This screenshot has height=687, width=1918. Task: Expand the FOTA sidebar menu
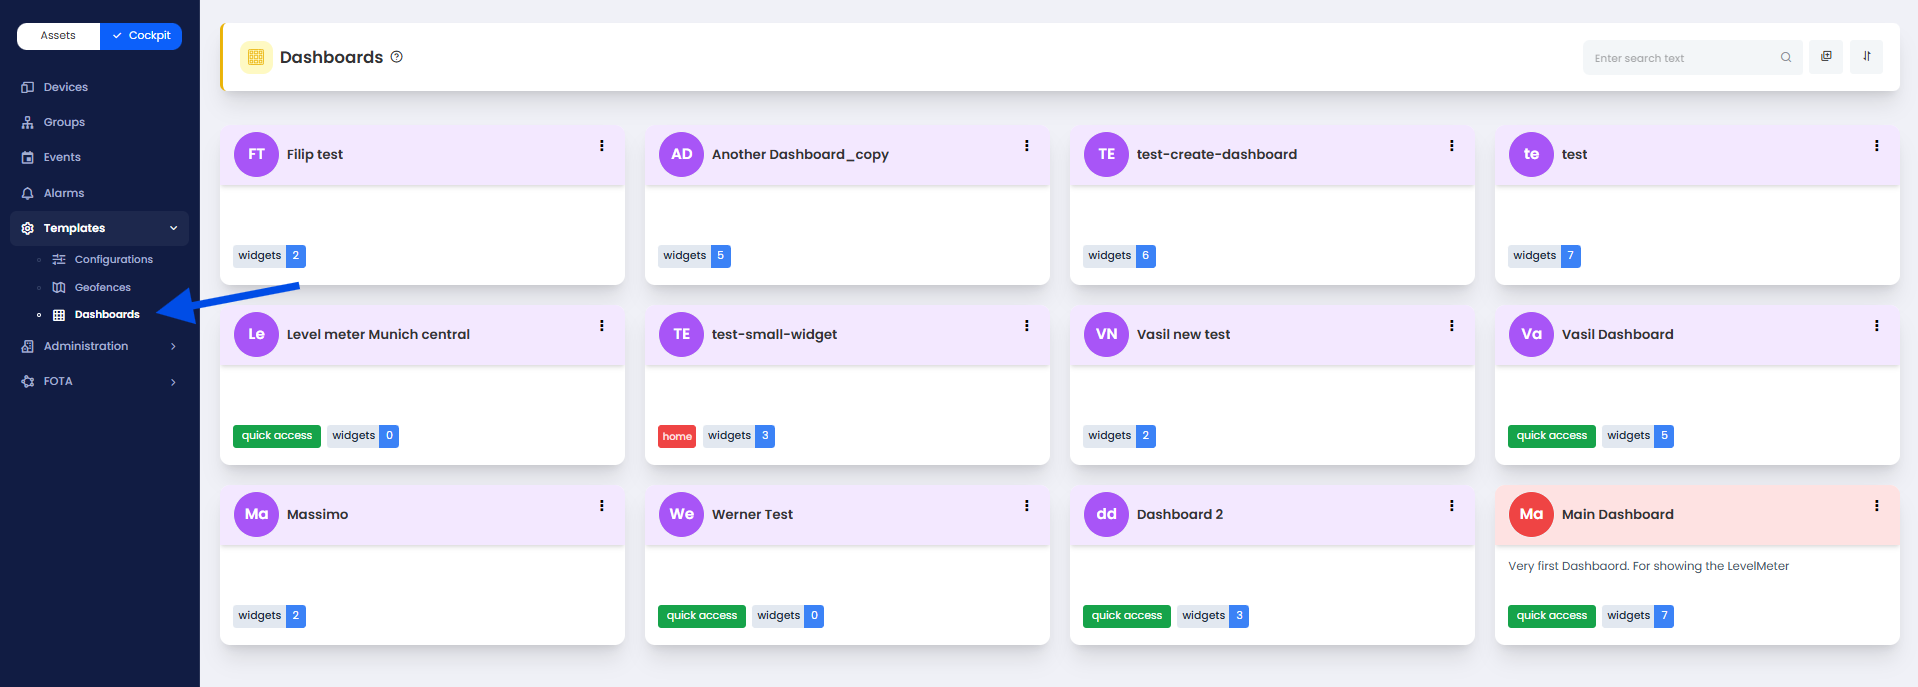pos(173,382)
